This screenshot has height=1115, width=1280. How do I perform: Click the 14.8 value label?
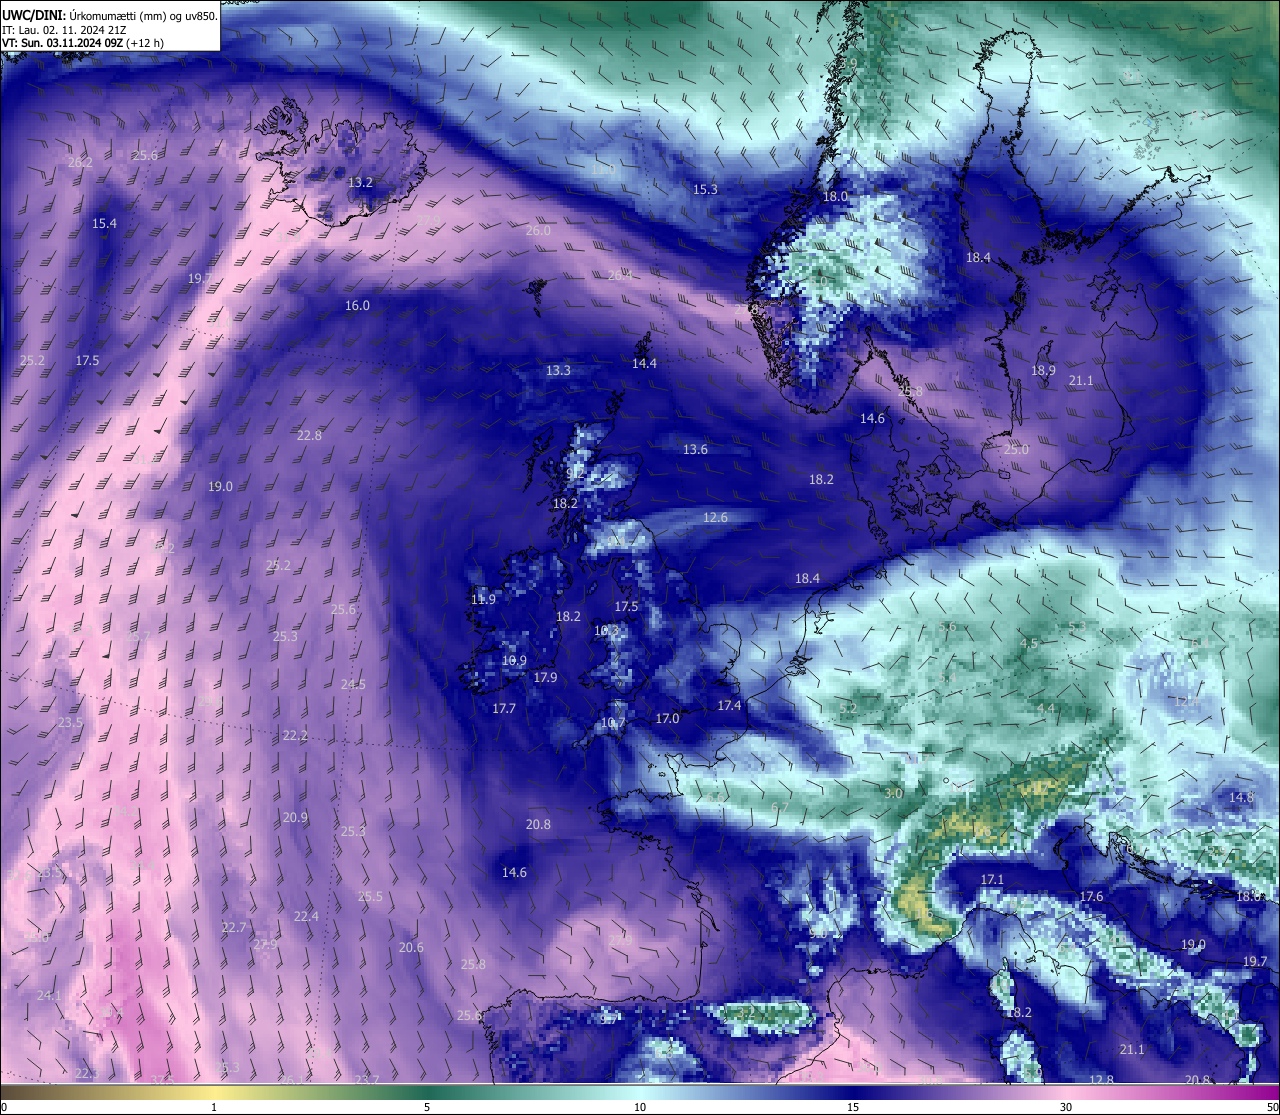tap(1241, 798)
